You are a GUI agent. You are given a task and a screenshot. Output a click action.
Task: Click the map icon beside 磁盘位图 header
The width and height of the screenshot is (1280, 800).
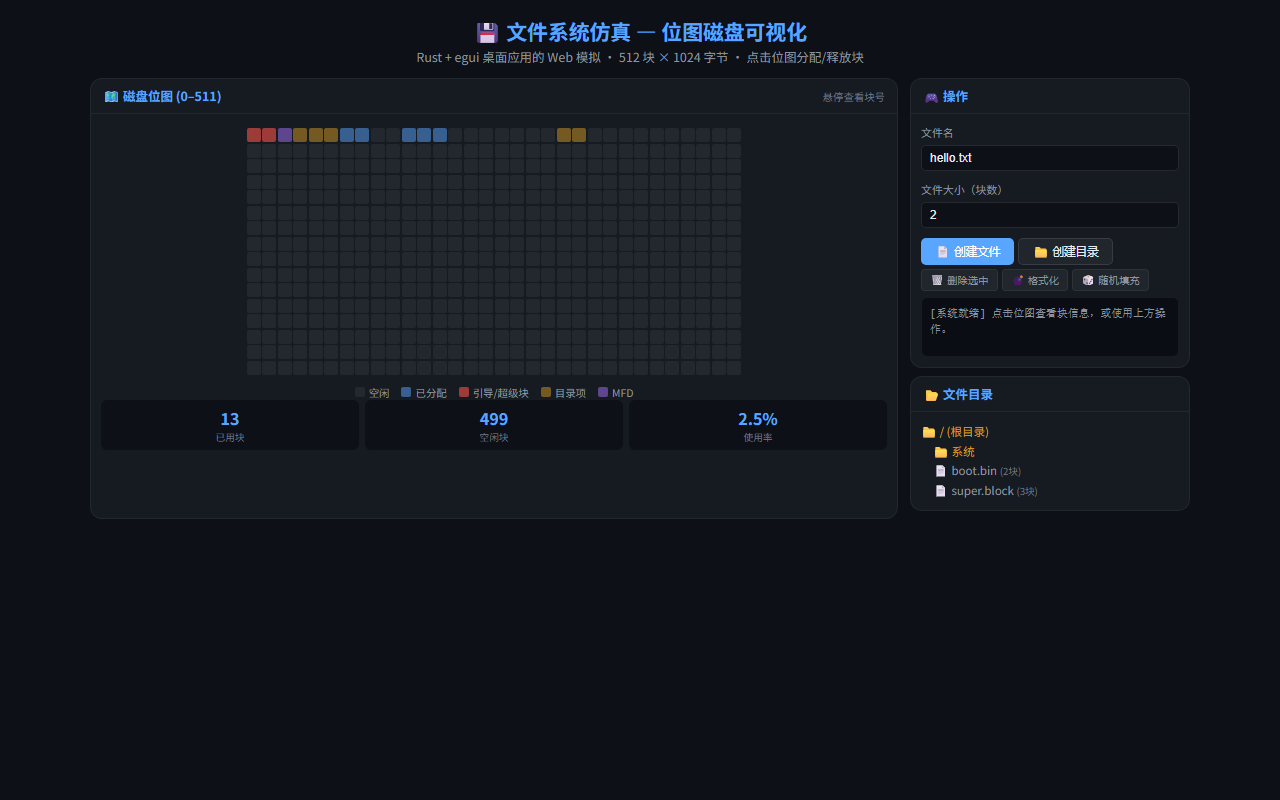coord(111,97)
